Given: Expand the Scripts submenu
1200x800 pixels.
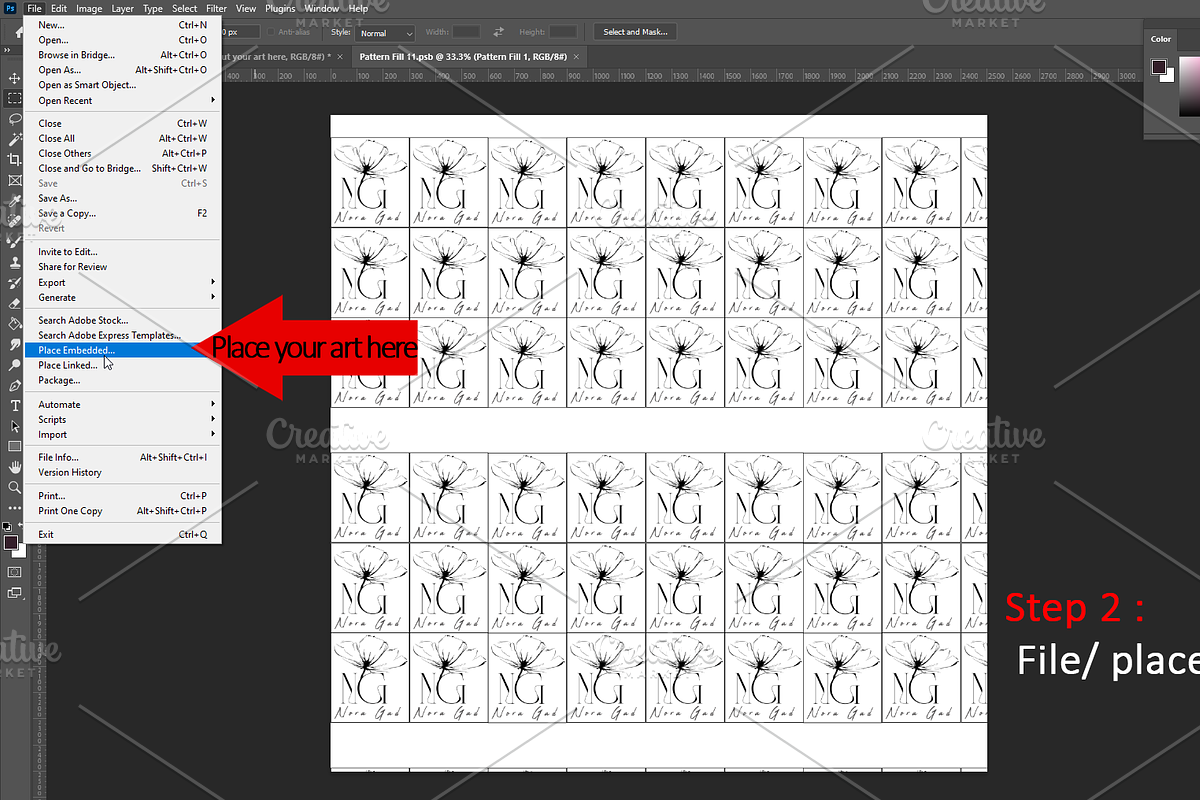Looking at the screenshot, I should coord(121,419).
